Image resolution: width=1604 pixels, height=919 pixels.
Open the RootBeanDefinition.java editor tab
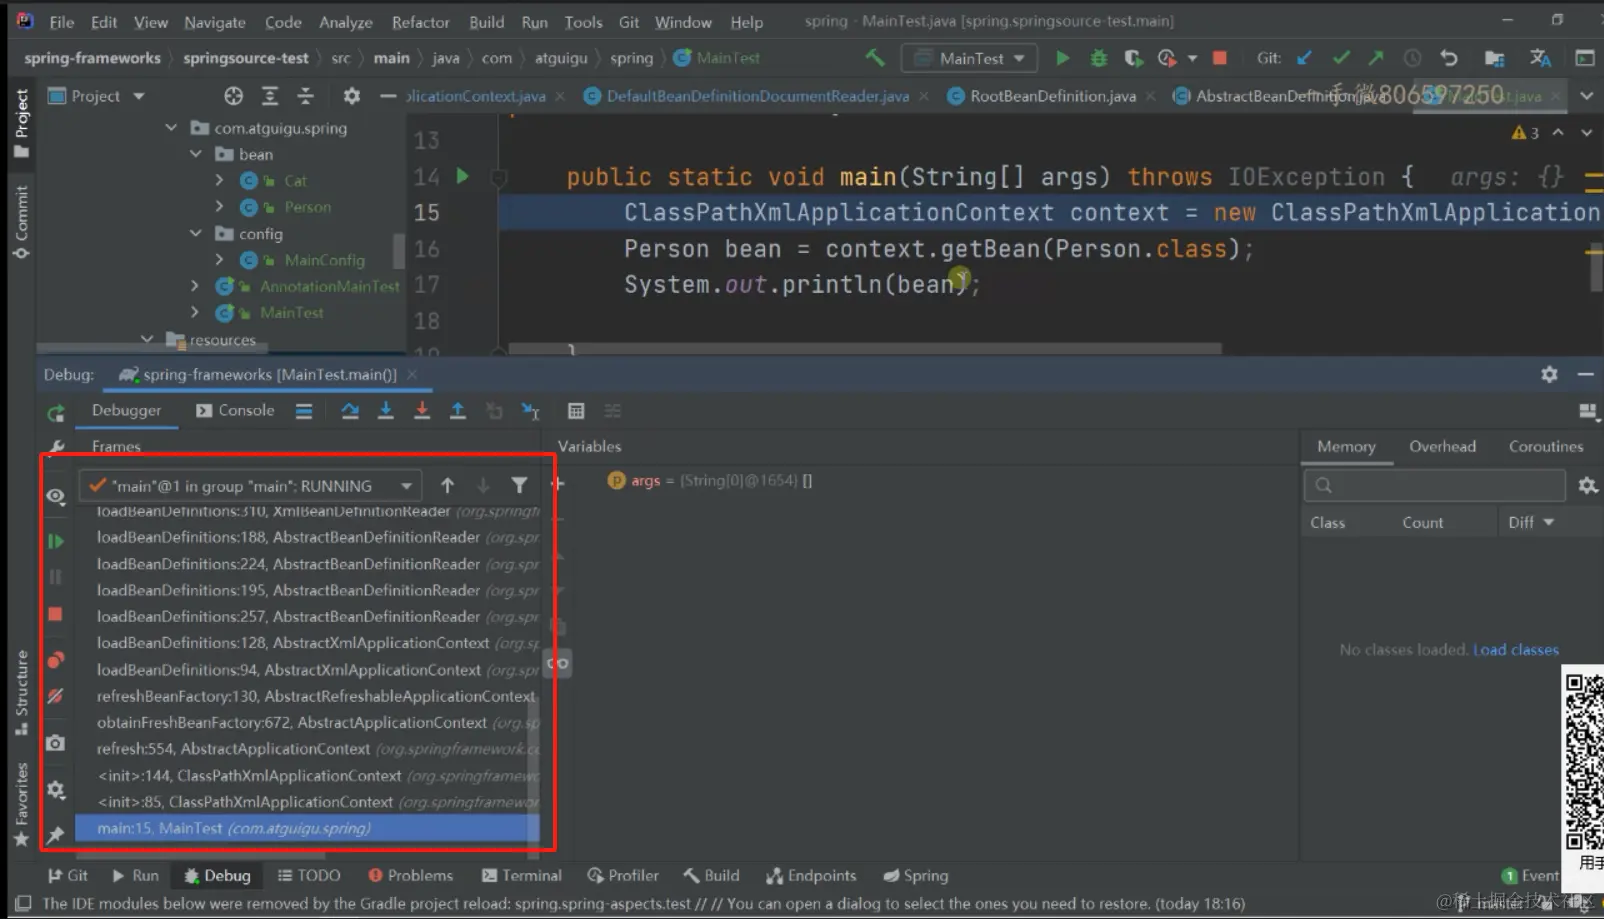click(1052, 96)
